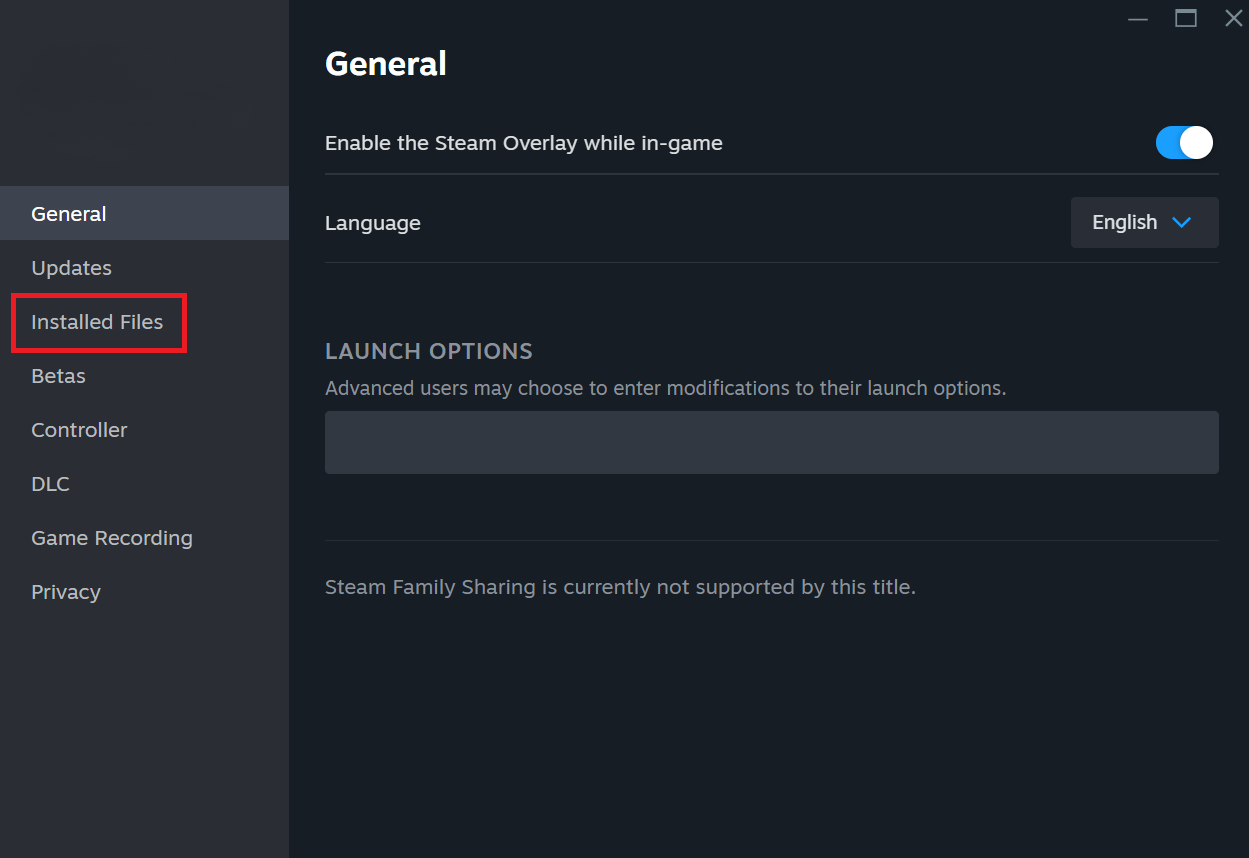This screenshot has height=858, width=1249.
Task: Open the Updates section
Action: click(x=71, y=268)
